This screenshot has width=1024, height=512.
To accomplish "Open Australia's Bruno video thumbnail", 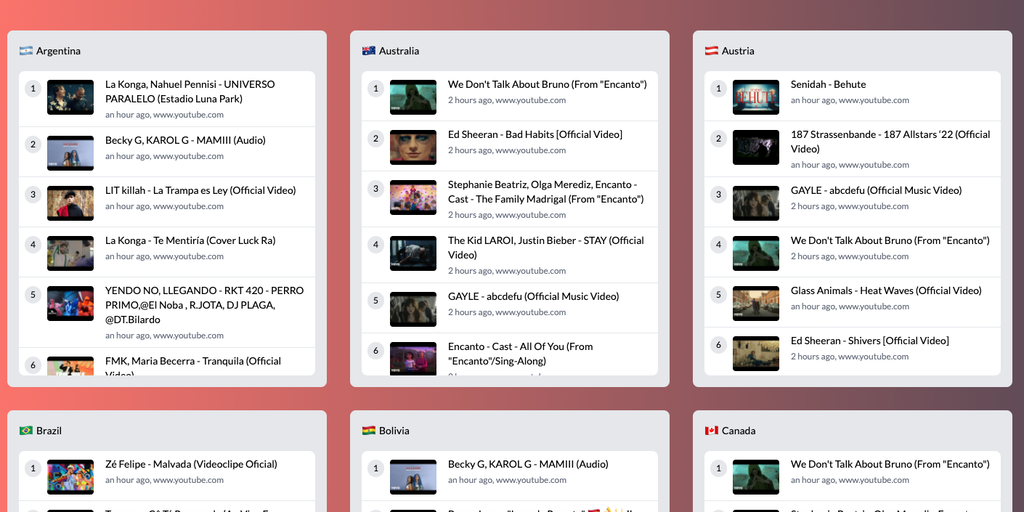I will click(413, 97).
